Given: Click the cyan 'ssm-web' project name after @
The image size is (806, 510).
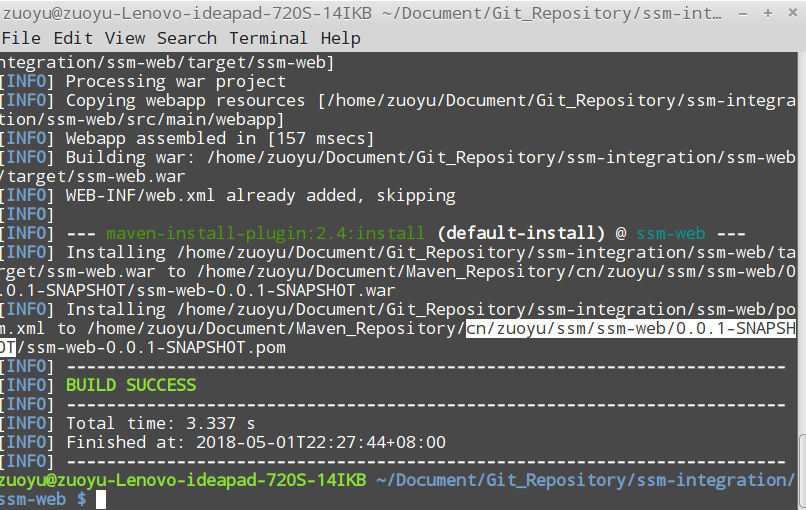Looking at the screenshot, I should tap(671, 233).
